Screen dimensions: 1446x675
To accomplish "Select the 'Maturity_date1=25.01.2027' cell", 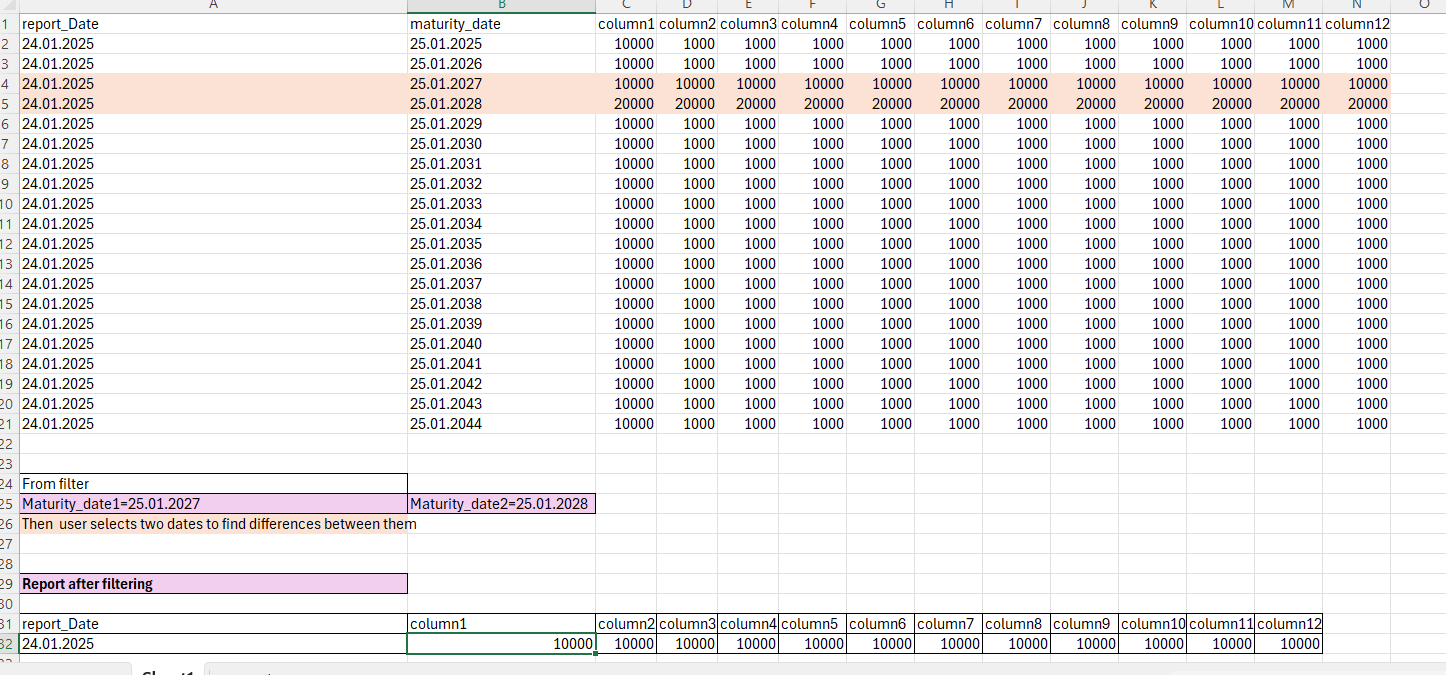I will coord(111,504).
